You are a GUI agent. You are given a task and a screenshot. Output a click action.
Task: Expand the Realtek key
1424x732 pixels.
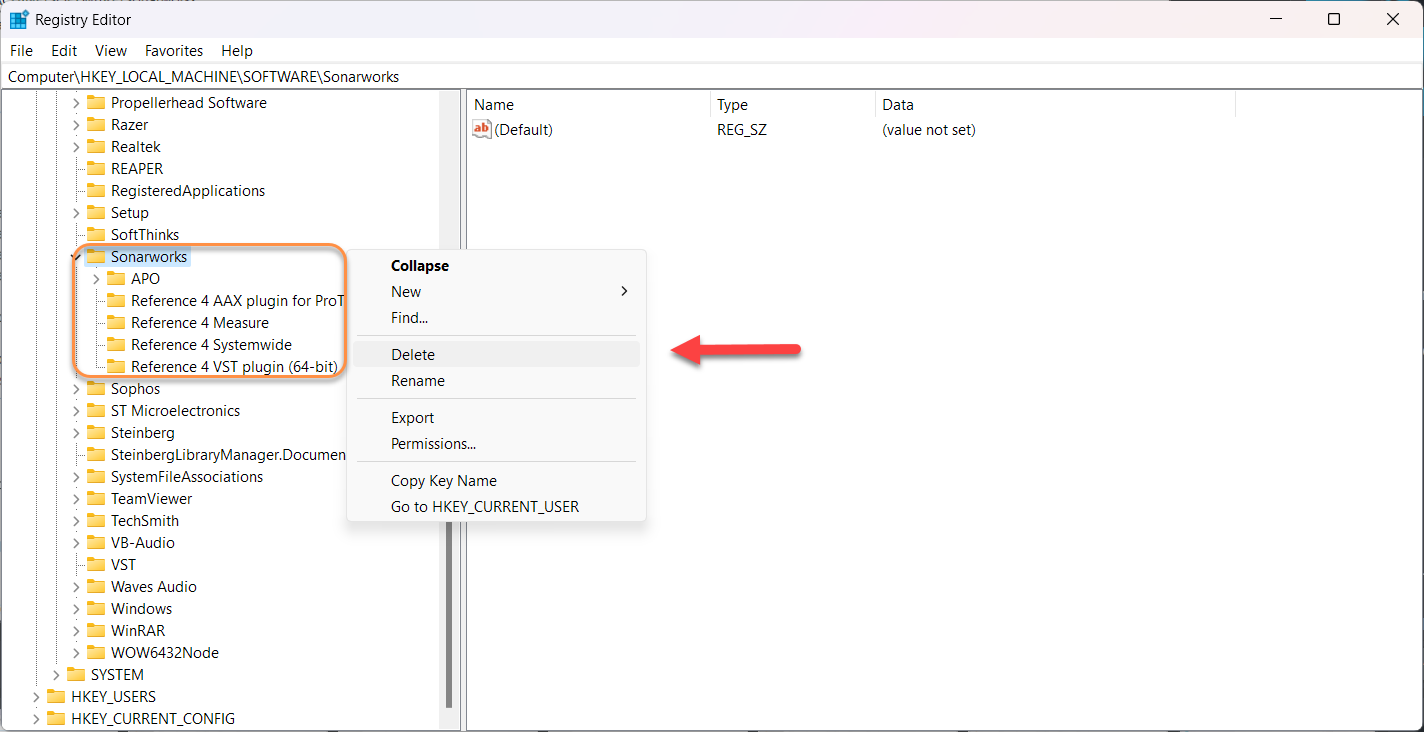pos(76,146)
